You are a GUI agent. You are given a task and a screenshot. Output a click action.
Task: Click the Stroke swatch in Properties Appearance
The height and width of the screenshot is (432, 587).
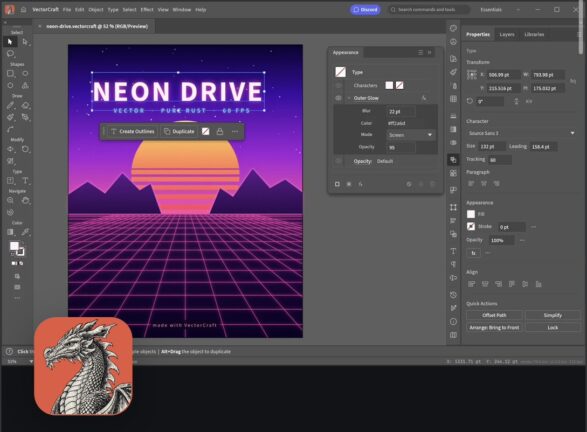point(471,226)
